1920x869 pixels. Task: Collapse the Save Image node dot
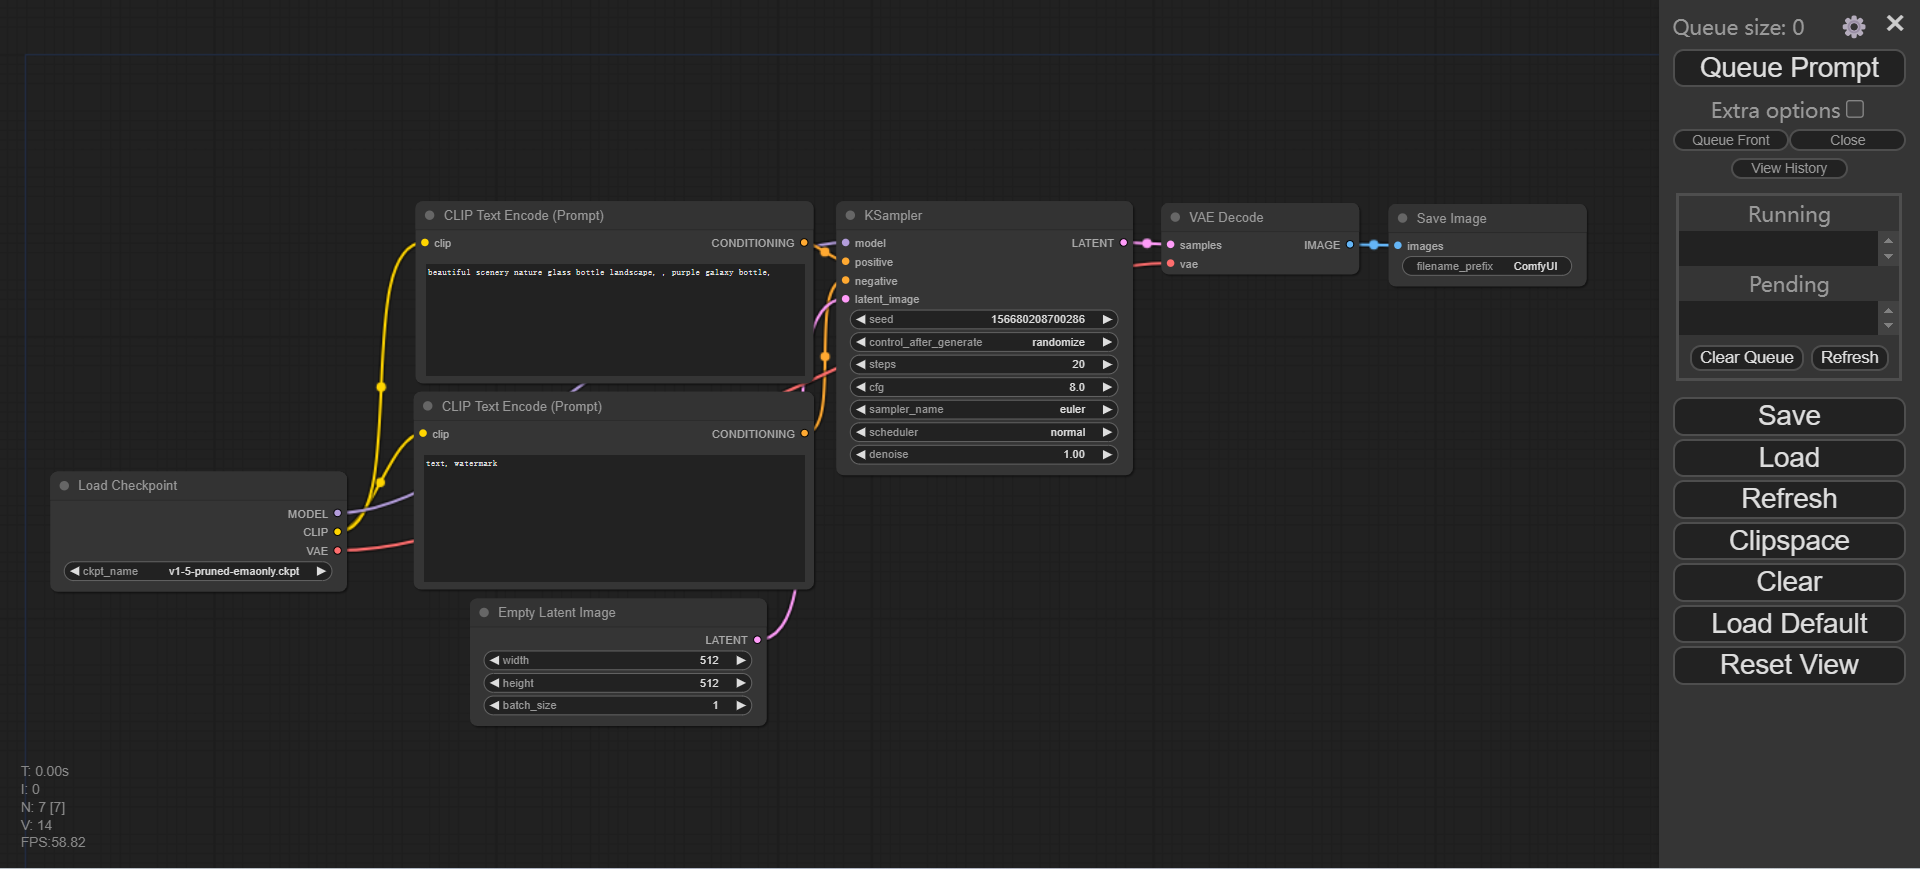pyautogui.click(x=1402, y=219)
